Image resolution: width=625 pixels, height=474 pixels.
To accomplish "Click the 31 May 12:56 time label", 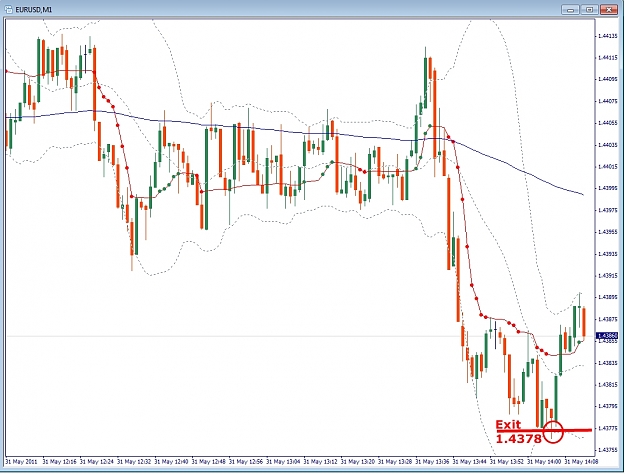I will coord(246,462).
